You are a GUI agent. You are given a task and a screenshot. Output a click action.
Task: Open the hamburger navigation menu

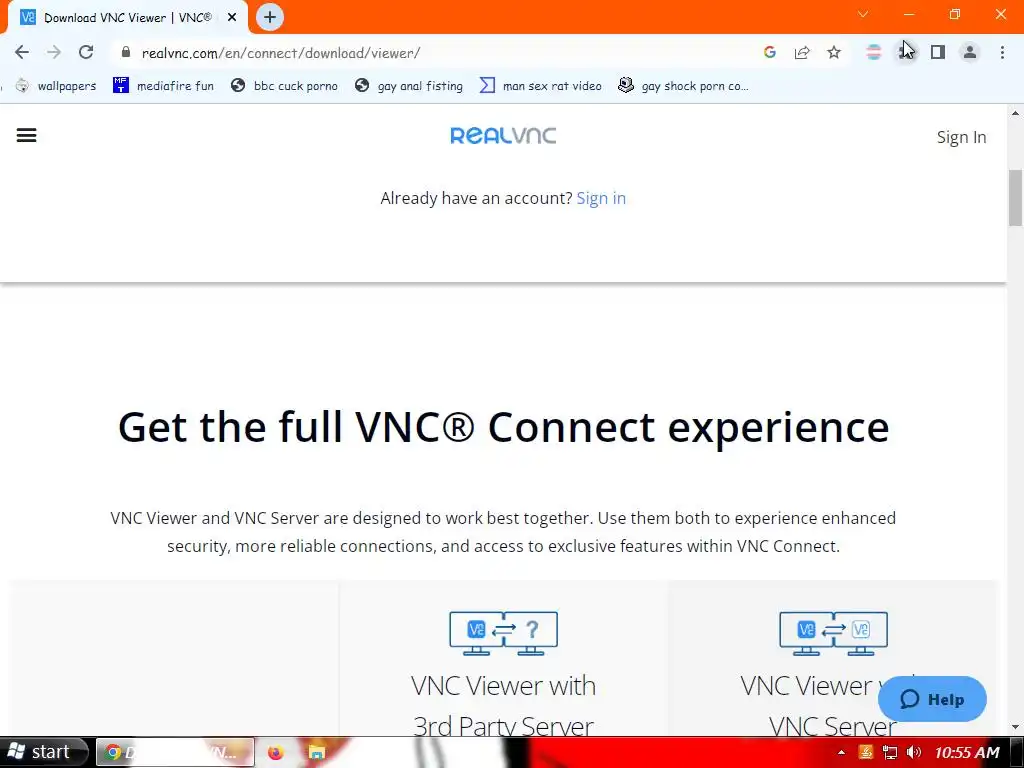coord(26,135)
